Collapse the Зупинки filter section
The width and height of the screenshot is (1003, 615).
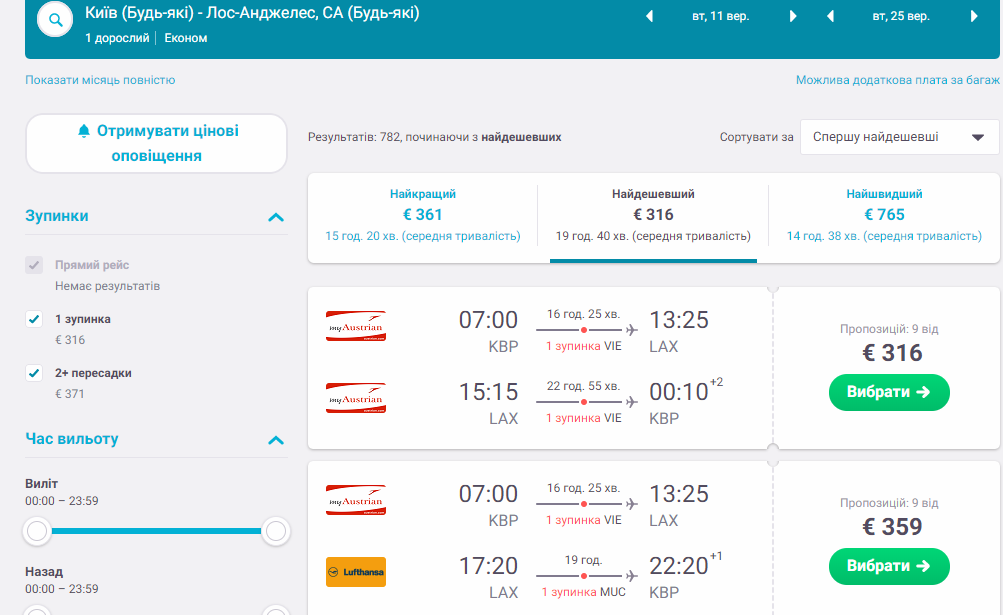276,217
